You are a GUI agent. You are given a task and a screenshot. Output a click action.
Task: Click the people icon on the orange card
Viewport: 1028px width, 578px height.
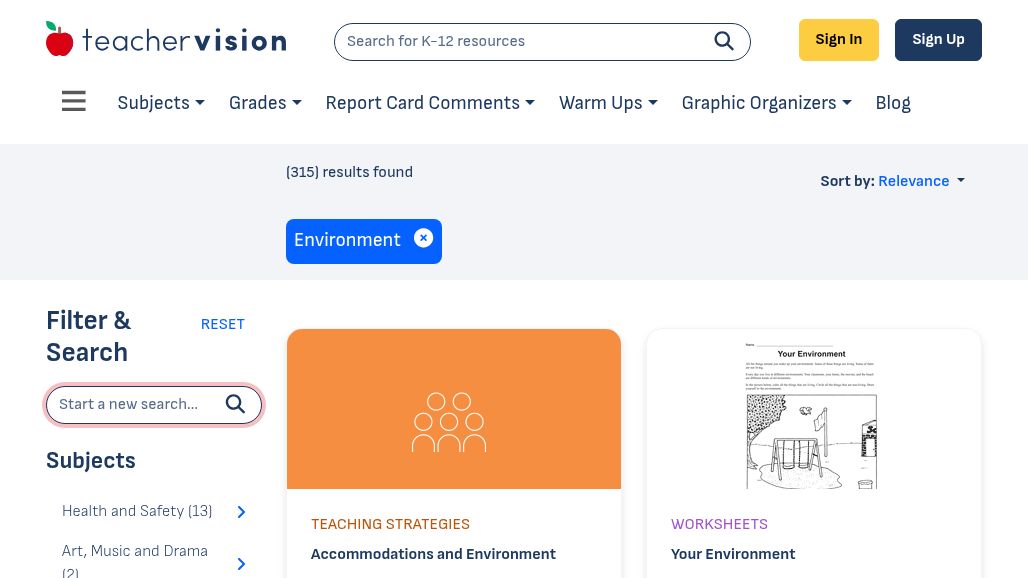(448, 421)
